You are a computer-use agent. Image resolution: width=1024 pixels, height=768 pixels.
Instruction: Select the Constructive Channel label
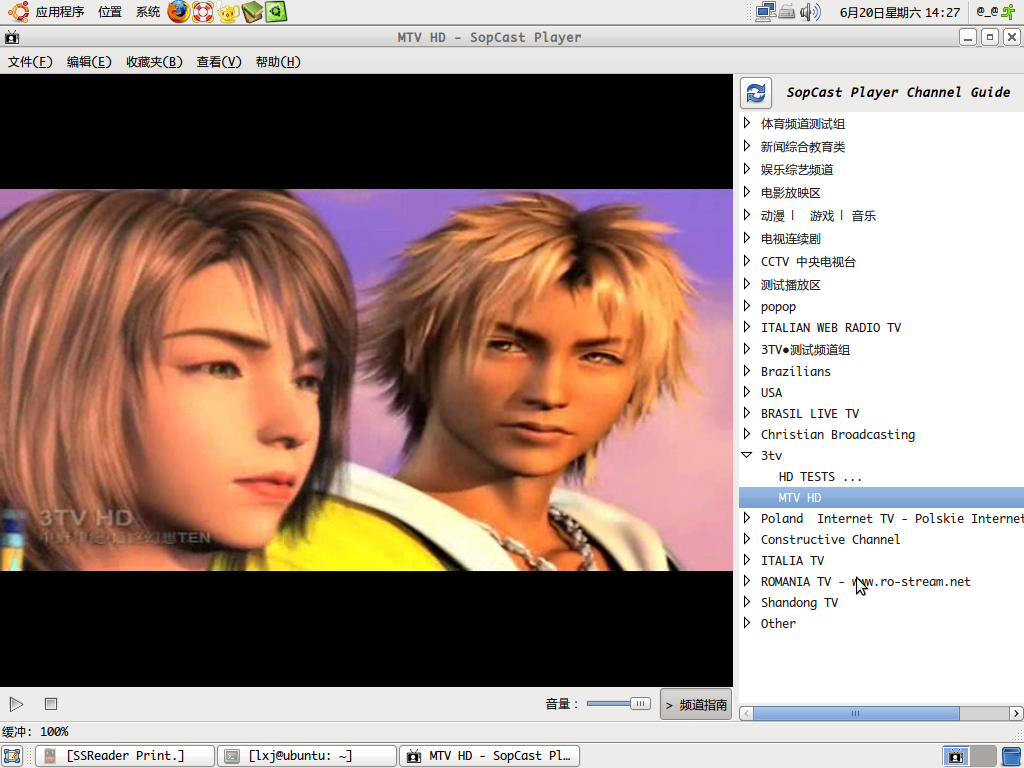click(830, 539)
